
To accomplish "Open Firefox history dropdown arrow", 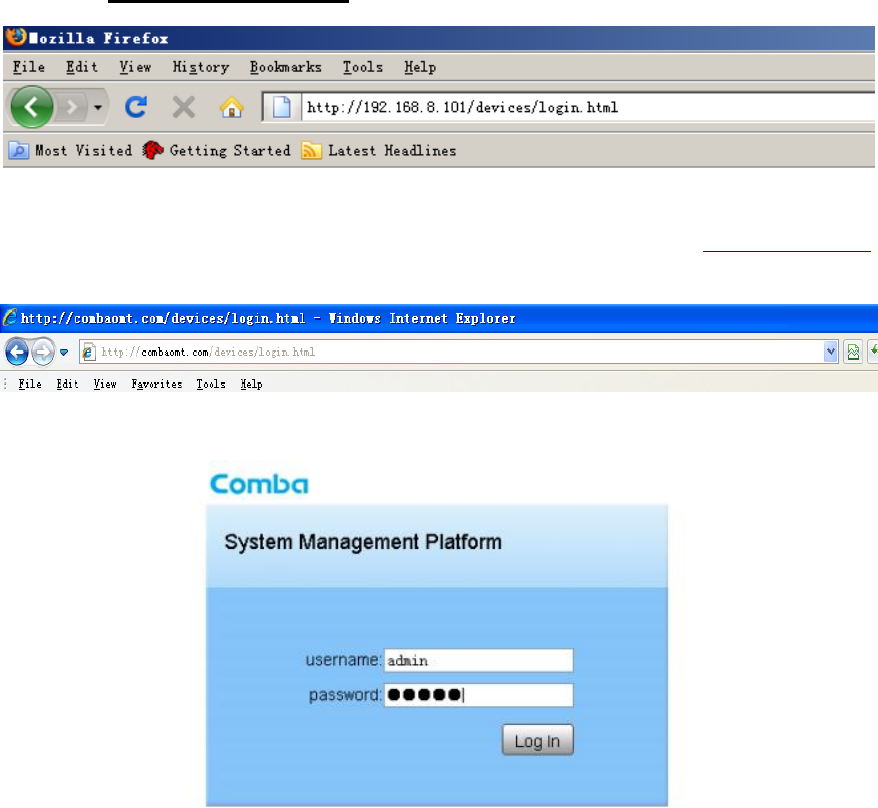I will click(x=98, y=107).
